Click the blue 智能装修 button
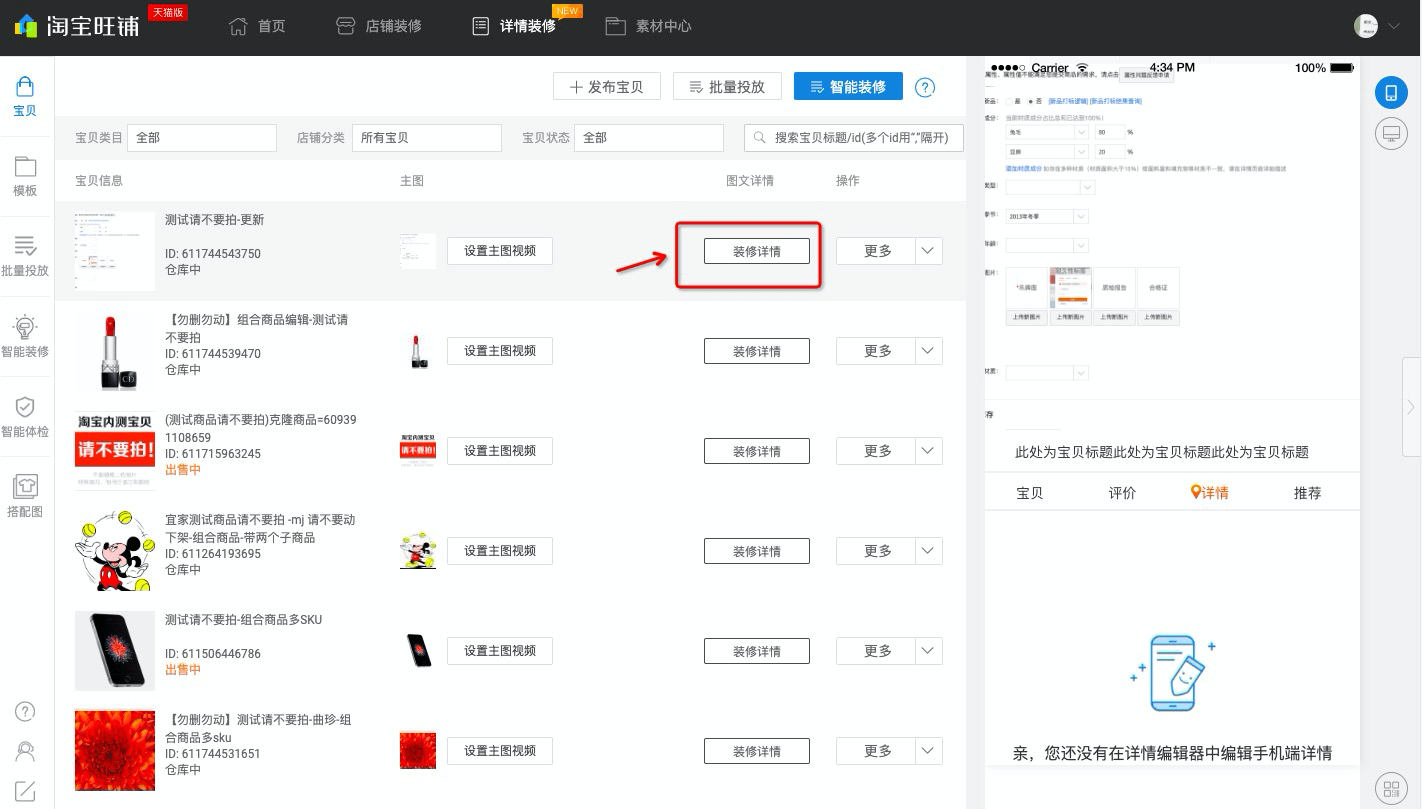 point(848,87)
